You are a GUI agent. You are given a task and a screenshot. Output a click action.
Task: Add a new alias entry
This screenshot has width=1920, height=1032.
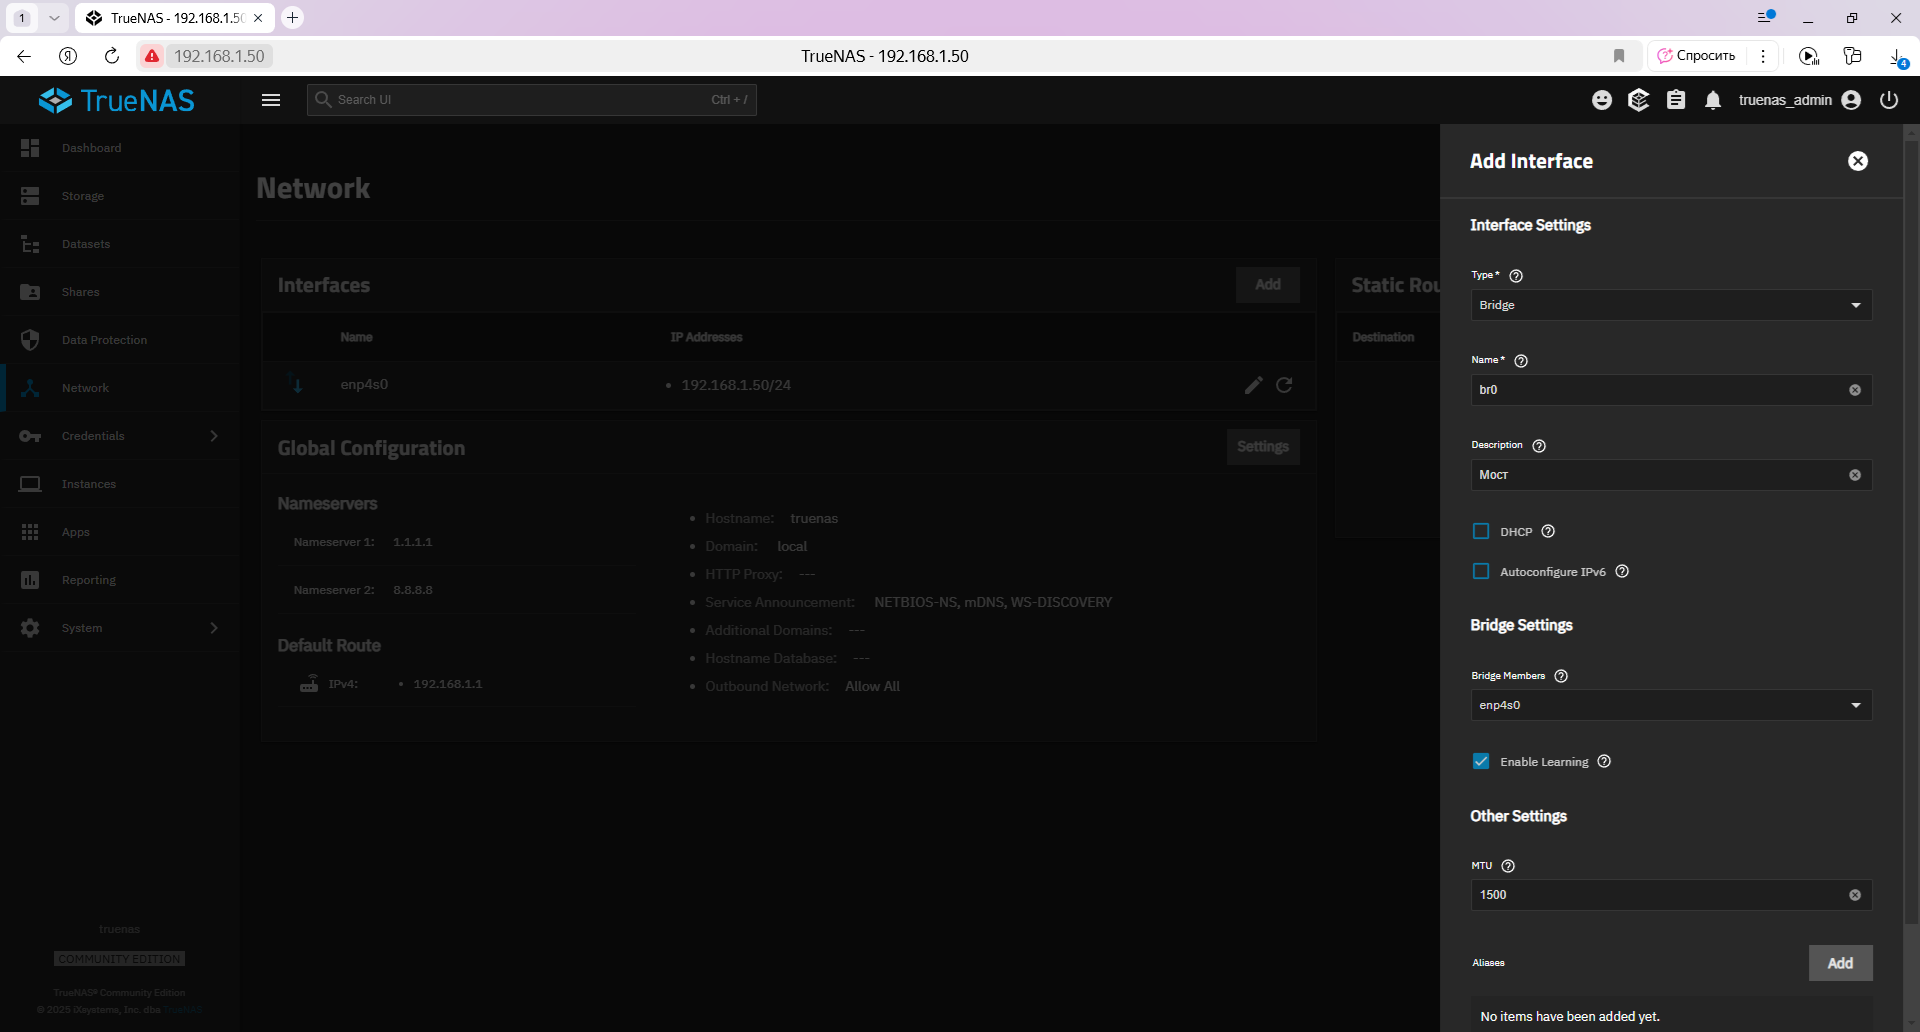[x=1840, y=963]
